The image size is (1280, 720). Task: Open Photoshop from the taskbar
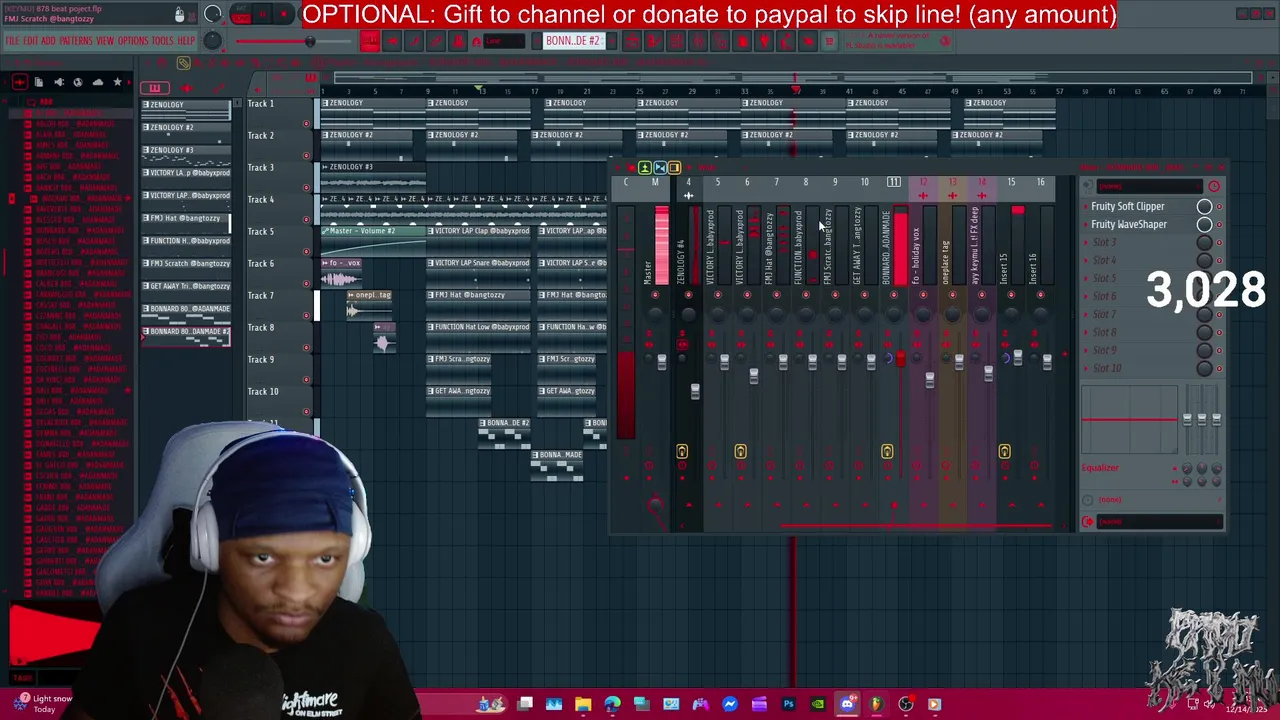click(788, 704)
